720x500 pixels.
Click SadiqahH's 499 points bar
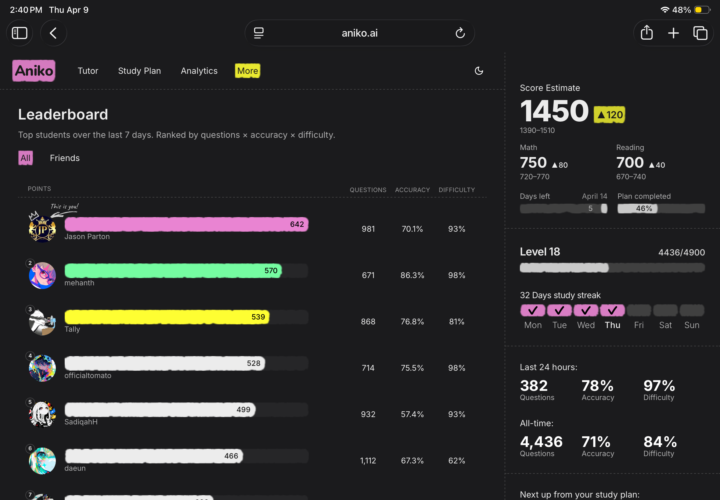(160, 410)
